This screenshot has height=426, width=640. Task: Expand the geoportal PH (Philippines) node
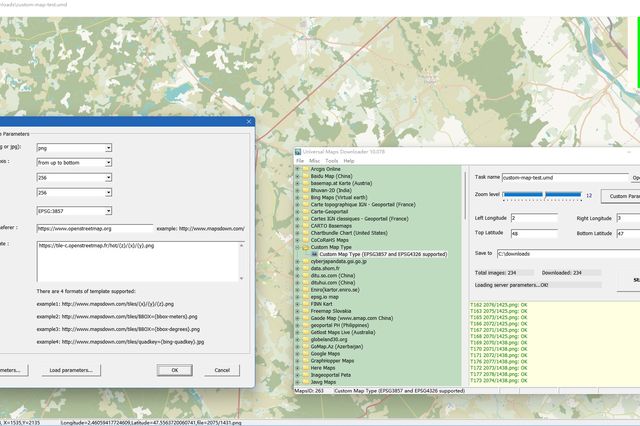click(x=298, y=325)
